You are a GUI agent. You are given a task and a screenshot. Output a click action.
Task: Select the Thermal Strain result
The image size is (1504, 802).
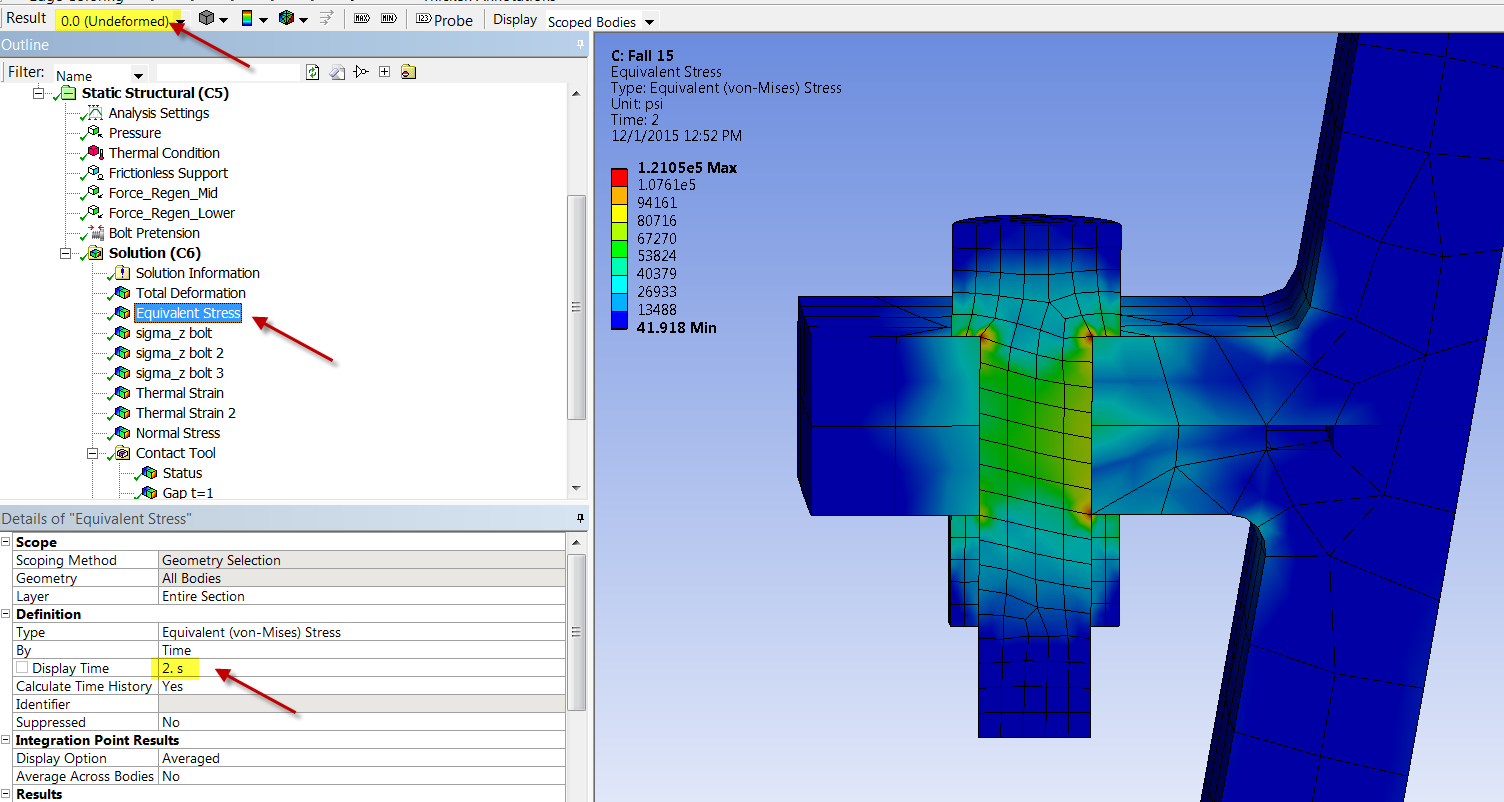coord(180,393)
